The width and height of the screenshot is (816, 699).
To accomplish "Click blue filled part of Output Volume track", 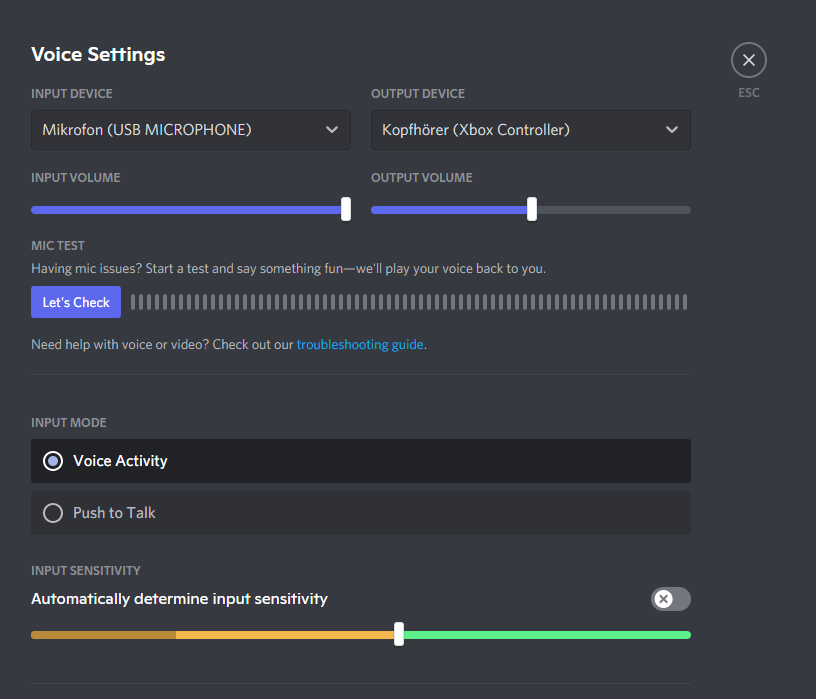I will (x=450, y=210).
